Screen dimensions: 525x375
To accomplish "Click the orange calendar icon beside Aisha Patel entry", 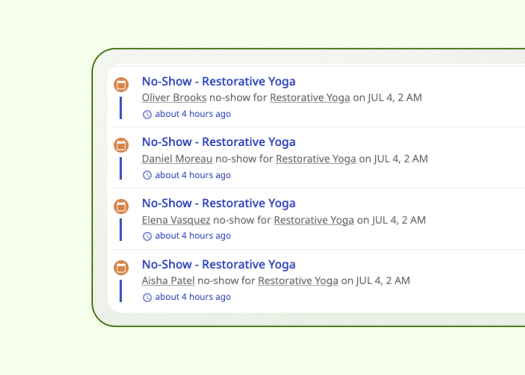I will tap(121, 268).
